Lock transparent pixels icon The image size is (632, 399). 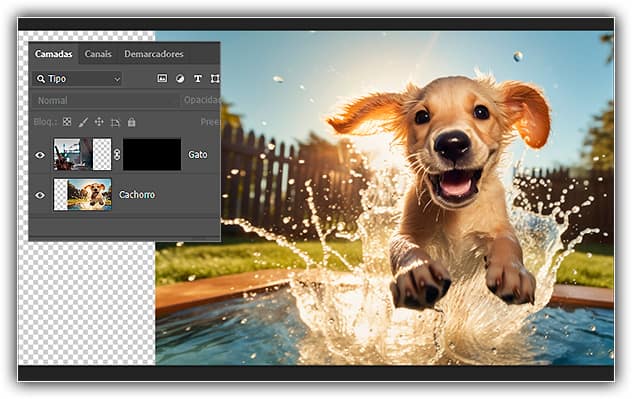(x=67, y=122)
